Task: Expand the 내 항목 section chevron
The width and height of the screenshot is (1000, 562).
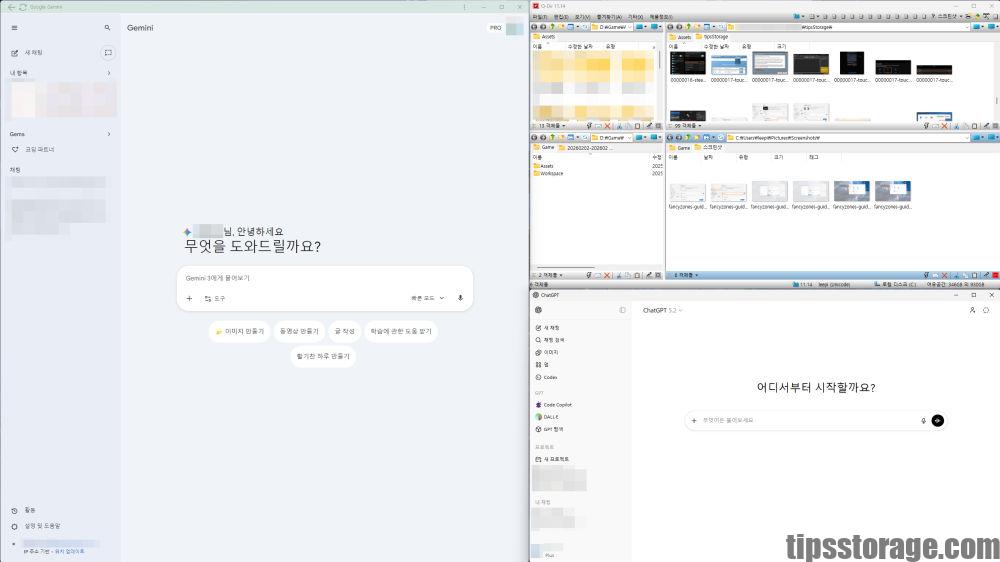Action: pyautogui.click(x=109, y=73)
